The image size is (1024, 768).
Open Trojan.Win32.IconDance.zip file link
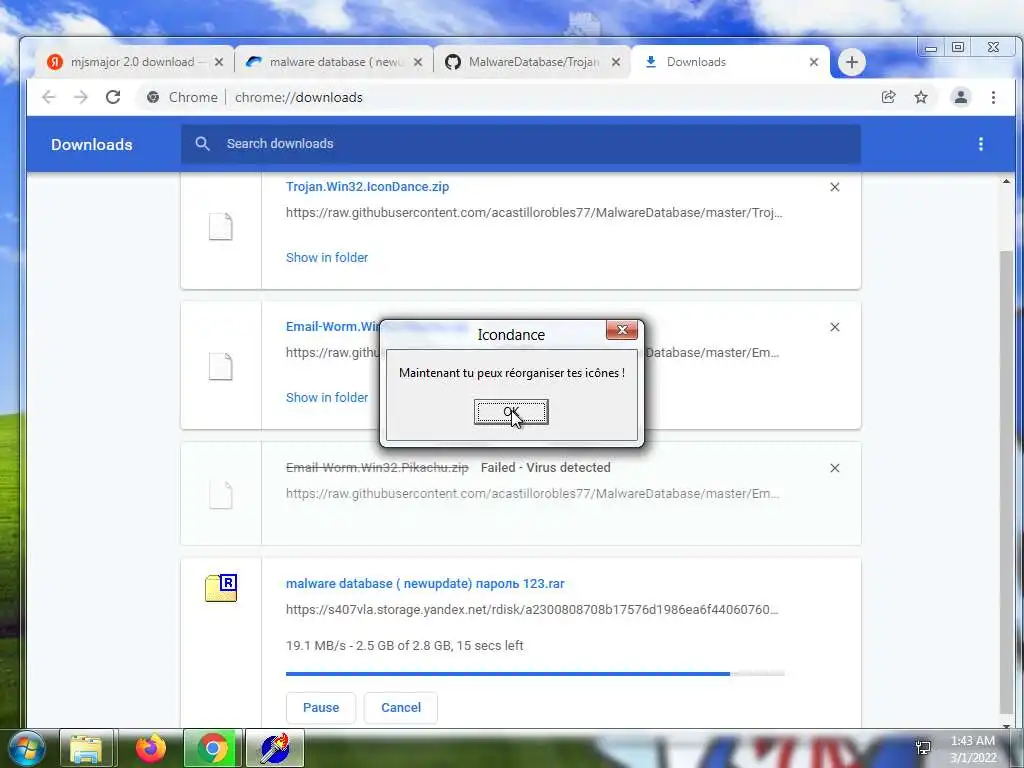[367, 187]
